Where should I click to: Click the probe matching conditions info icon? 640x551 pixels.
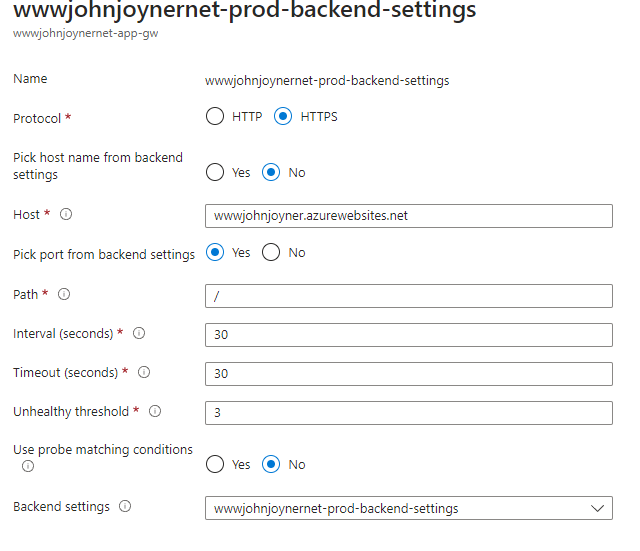[x=28, y=466]
